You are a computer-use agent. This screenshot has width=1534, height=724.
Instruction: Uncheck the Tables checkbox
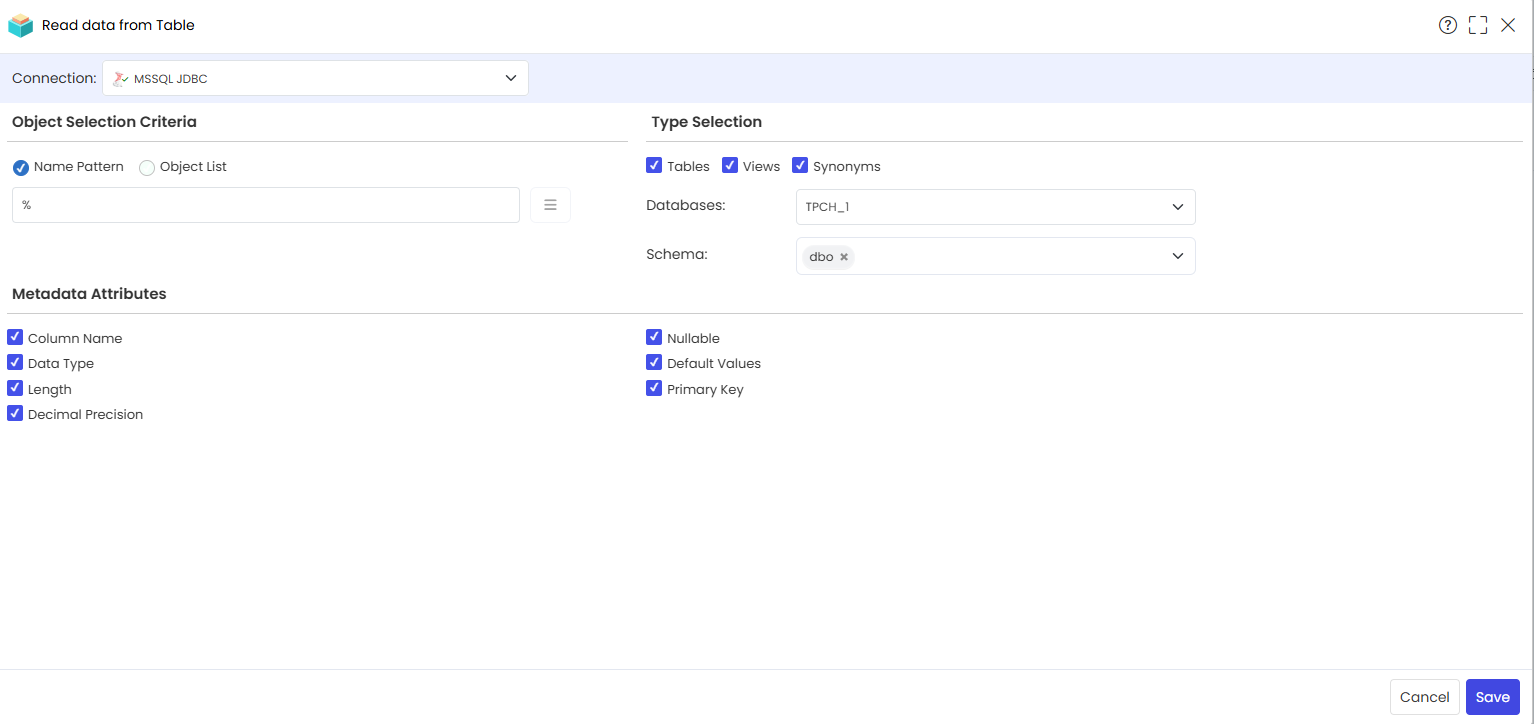[654, 165]
